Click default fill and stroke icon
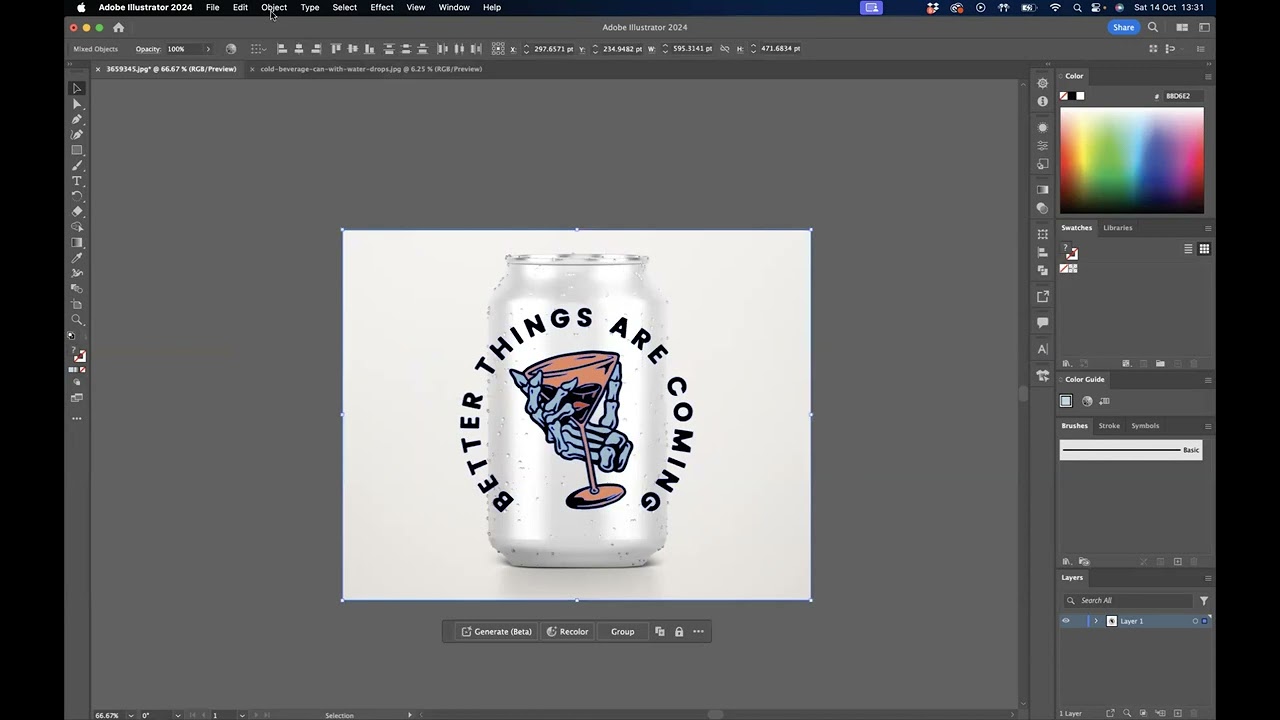Image resolution: width=1280 pixels, height=720 pixels. (72, 336)
